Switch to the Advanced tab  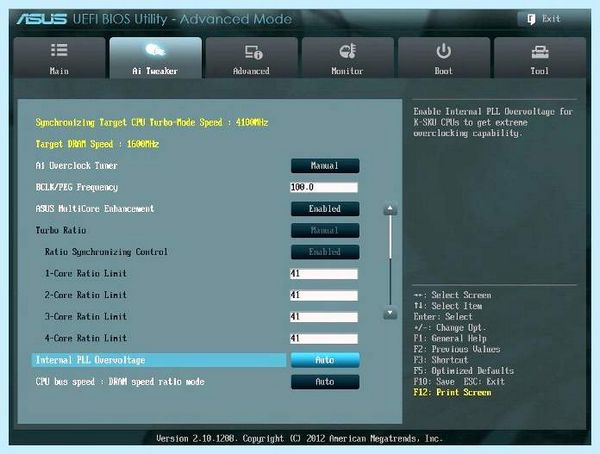pos(251,58)
